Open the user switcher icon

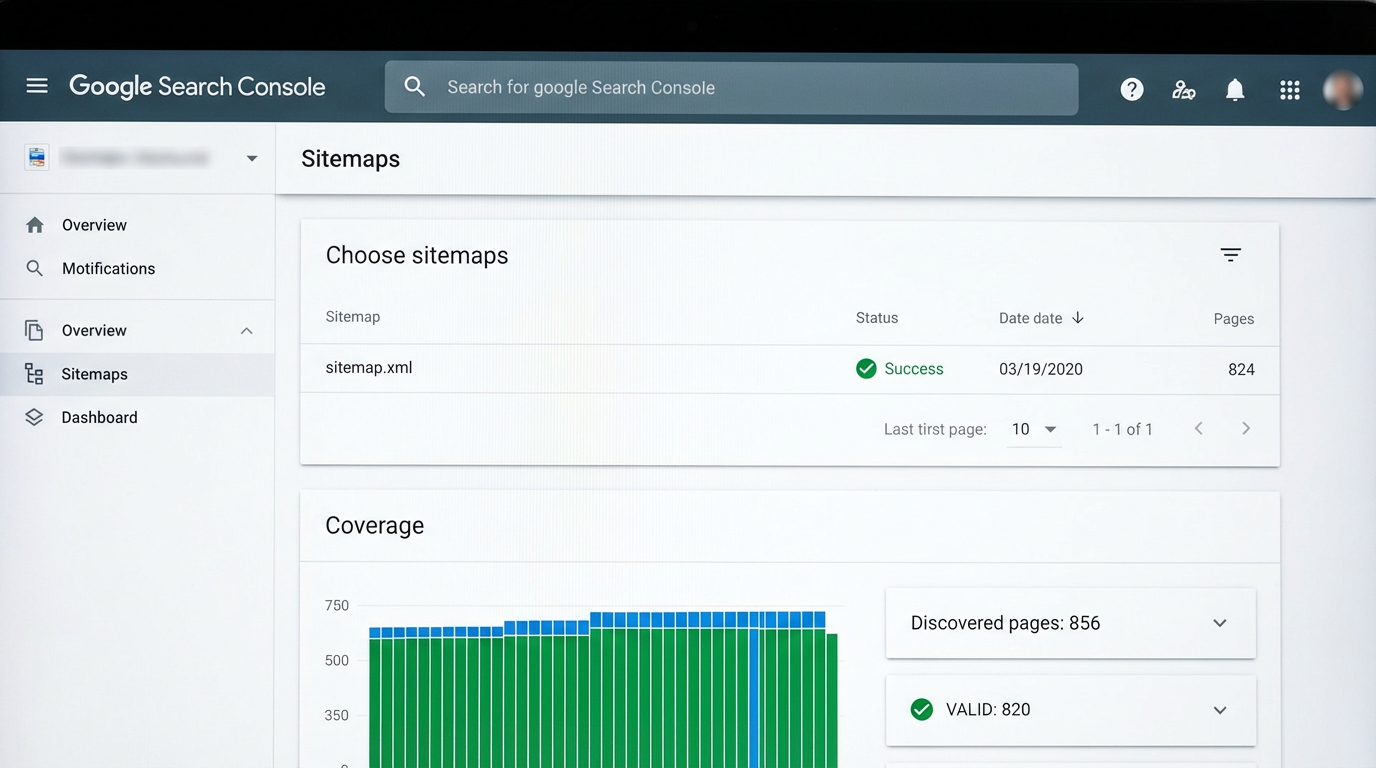point(1183,89)
